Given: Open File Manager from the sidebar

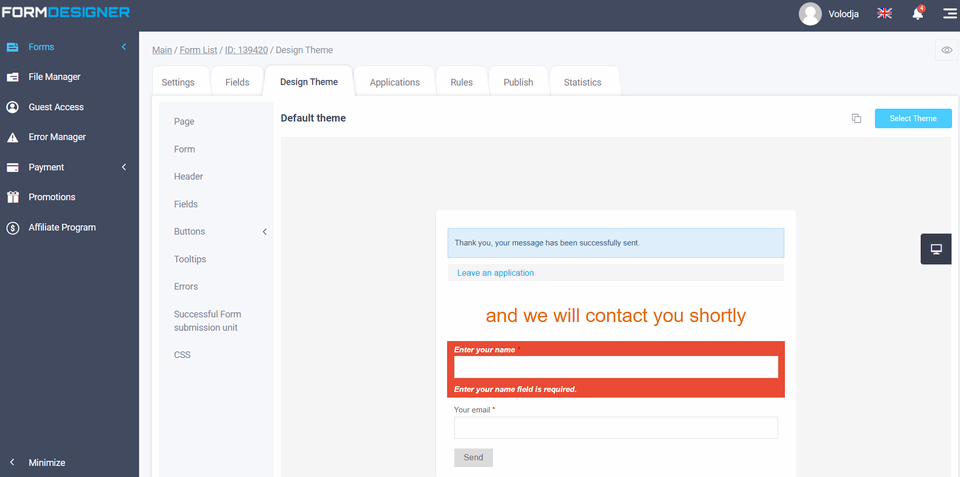Looking at the screenshot, I should point(54,77).
